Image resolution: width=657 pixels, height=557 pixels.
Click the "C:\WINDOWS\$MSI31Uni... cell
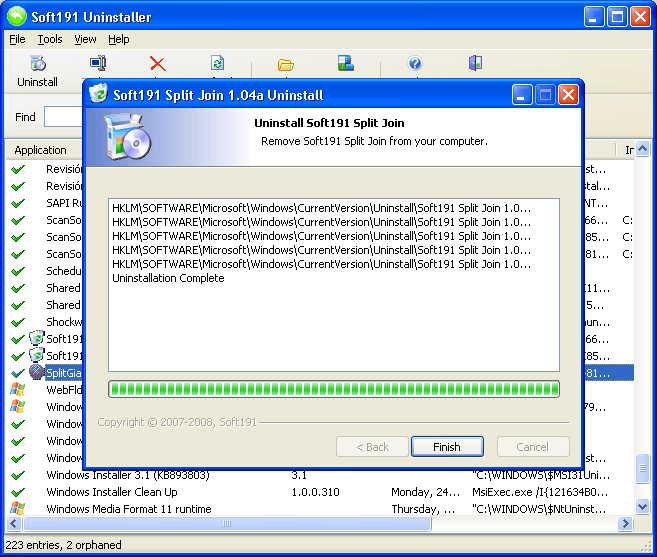[541, 475]
